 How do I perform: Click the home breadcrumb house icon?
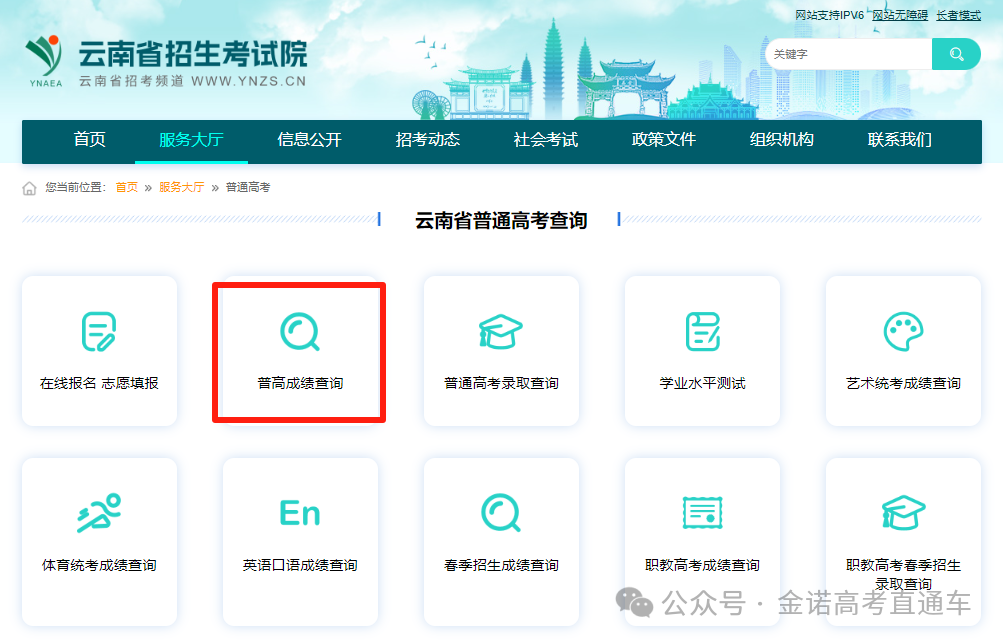(29, 188)
